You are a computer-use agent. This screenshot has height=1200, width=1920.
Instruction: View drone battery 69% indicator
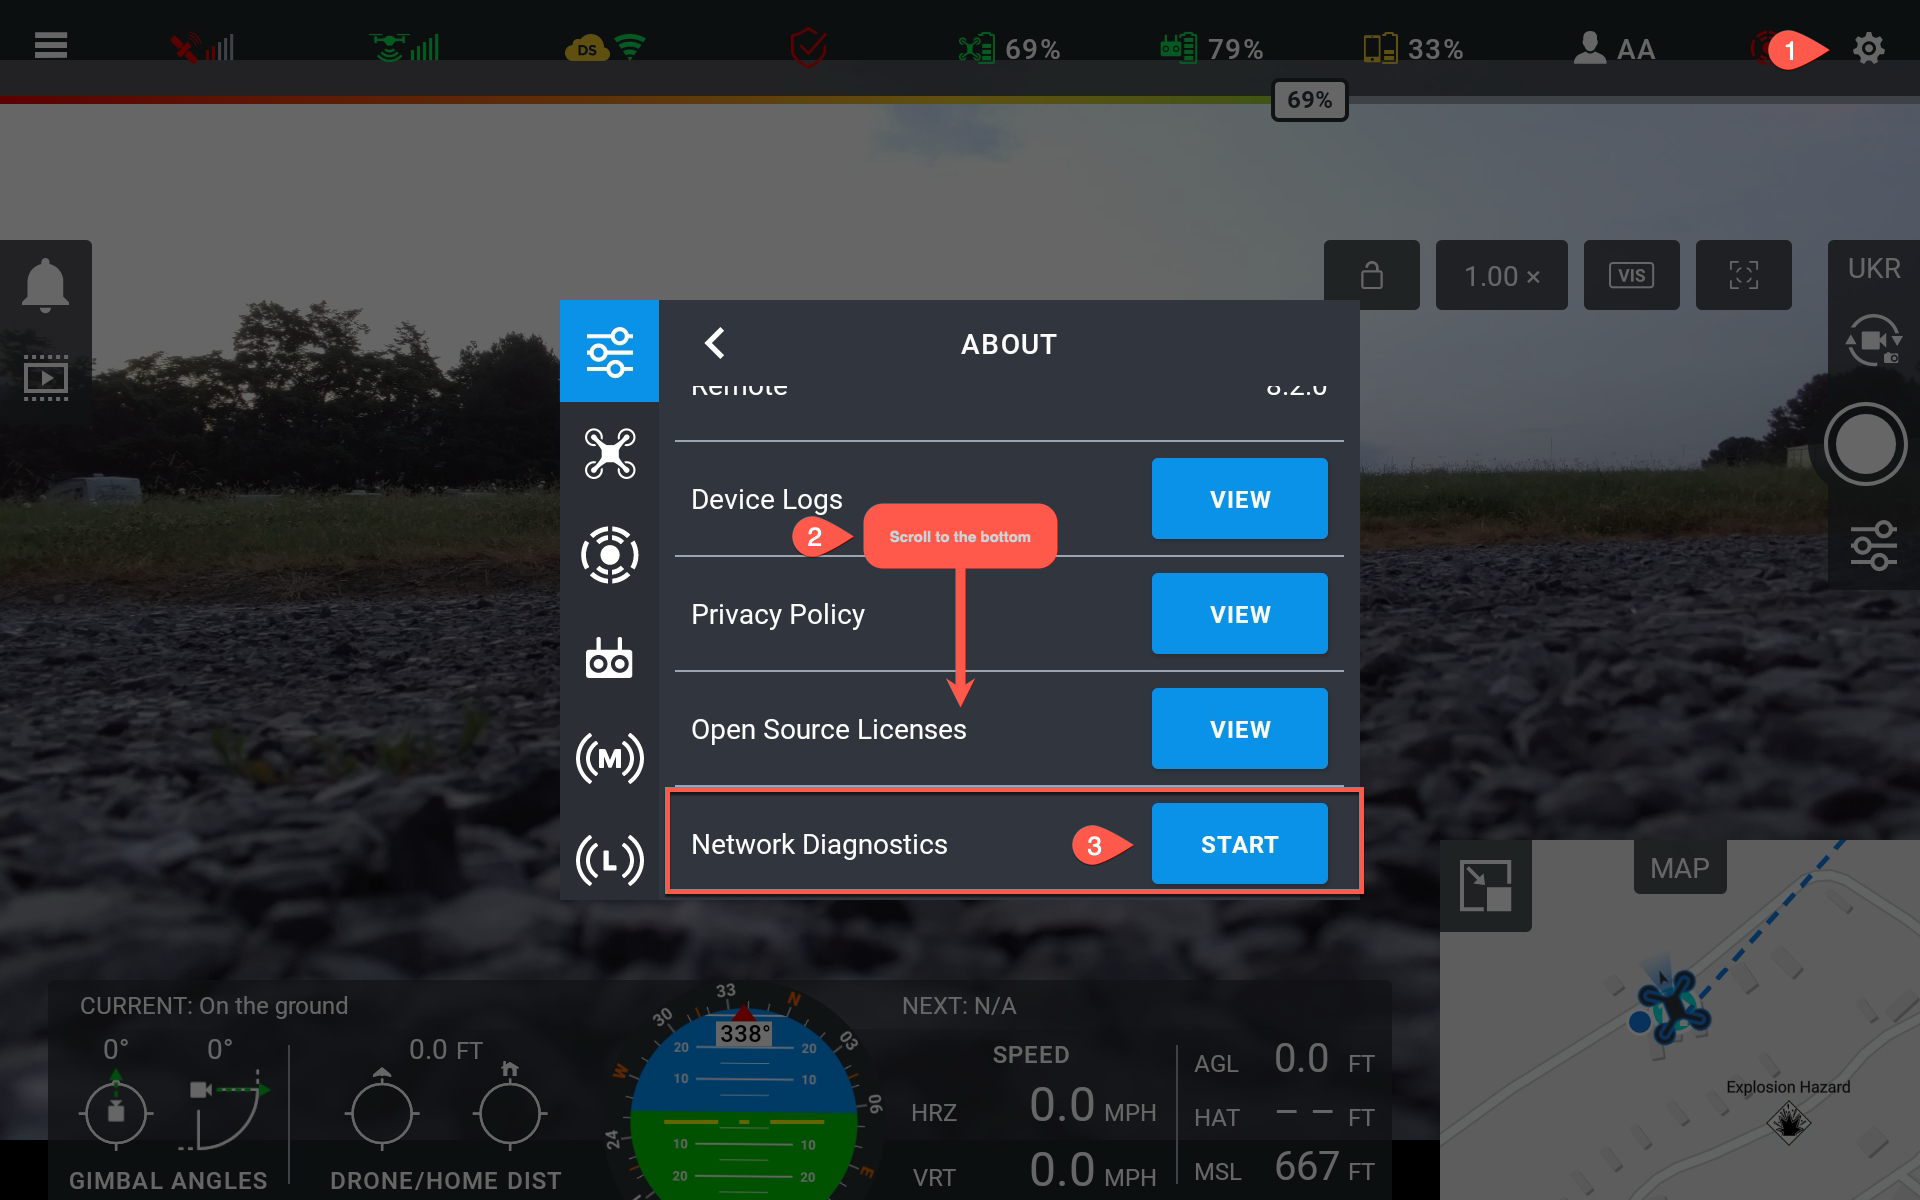pyautogui.click(x=1009, y=48)
